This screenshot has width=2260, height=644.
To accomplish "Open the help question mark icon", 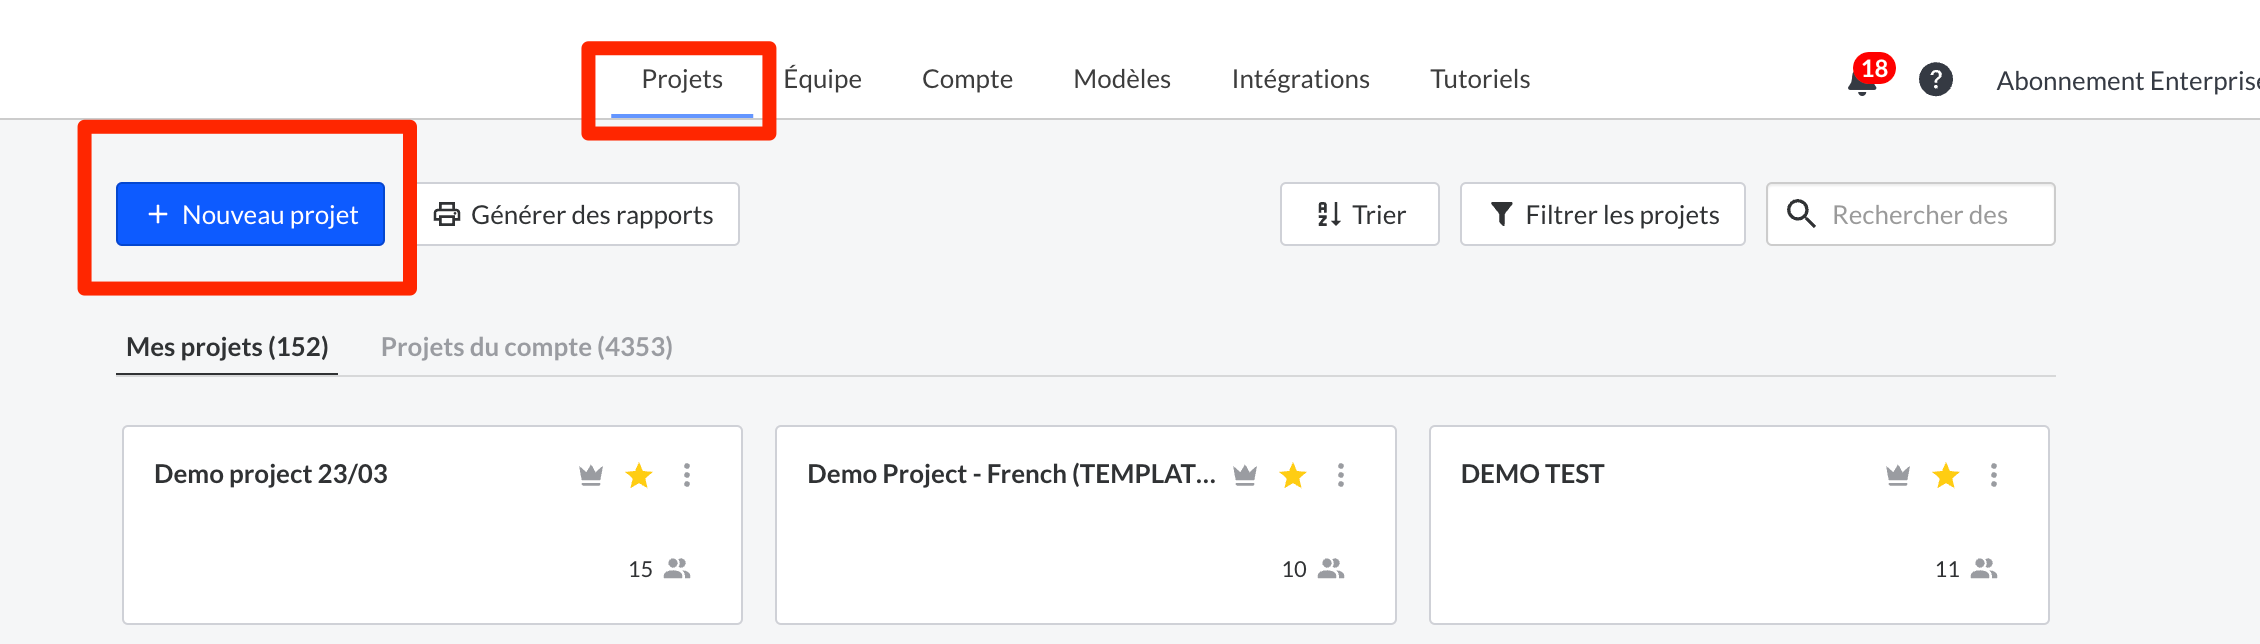I will 1936,79.
